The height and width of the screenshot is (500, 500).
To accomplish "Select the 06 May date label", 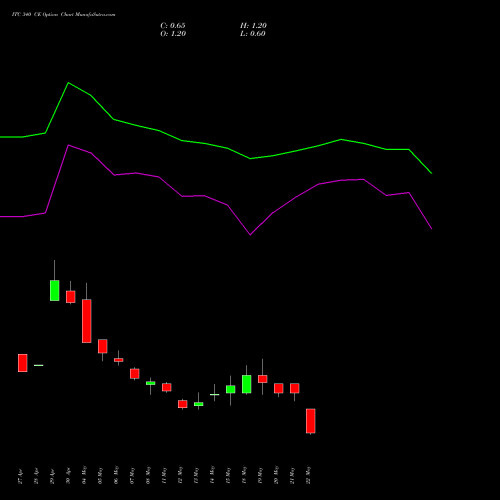I will click(x=117, y=475).
